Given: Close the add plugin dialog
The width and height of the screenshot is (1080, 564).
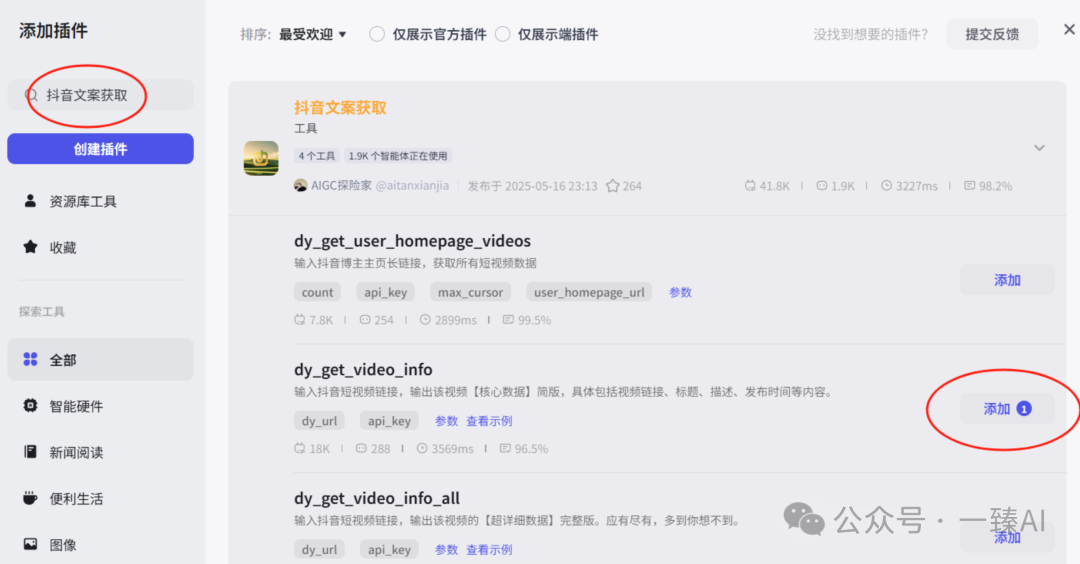Looking at the screenshot, I should point(1069,29).
